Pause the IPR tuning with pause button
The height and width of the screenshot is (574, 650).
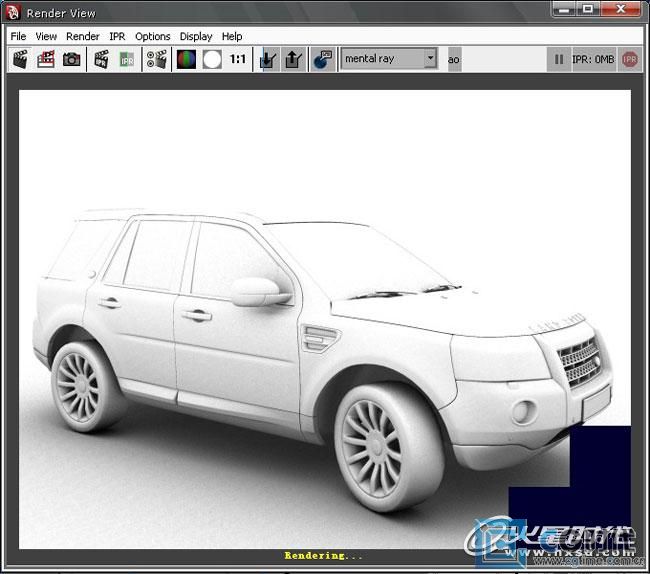coord(559,60)
